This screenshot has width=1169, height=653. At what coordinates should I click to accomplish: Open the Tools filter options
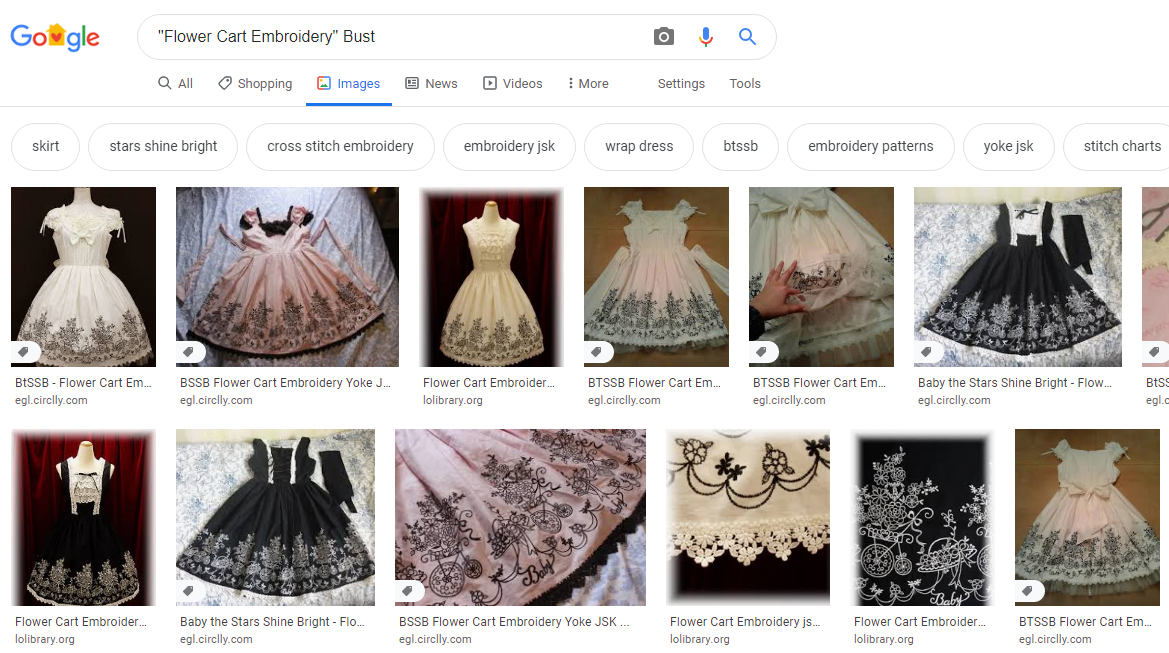pyautogui.click(x=745, y=84)
